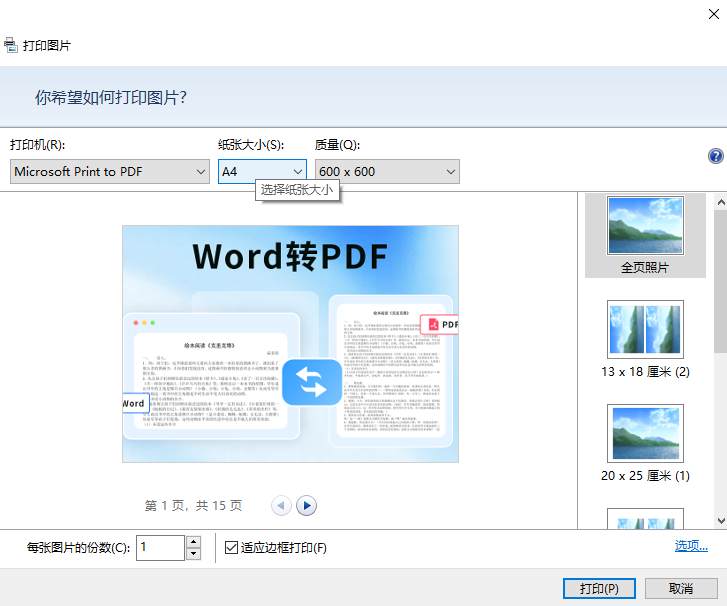
Task: Go to the previous page with the left arrow
Action: (281, 505)
